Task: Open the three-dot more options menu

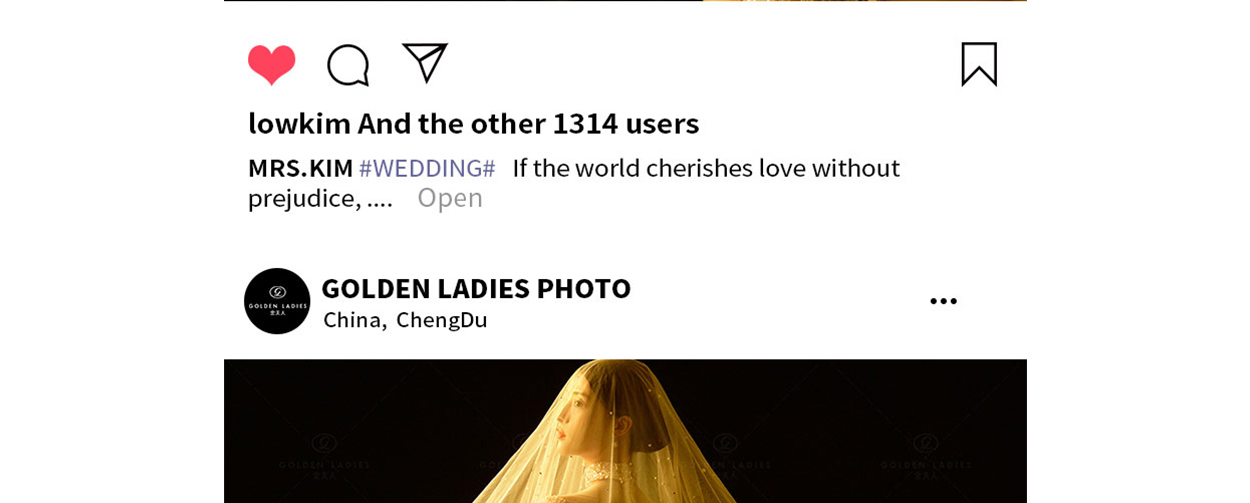Action: click(943, 301)
